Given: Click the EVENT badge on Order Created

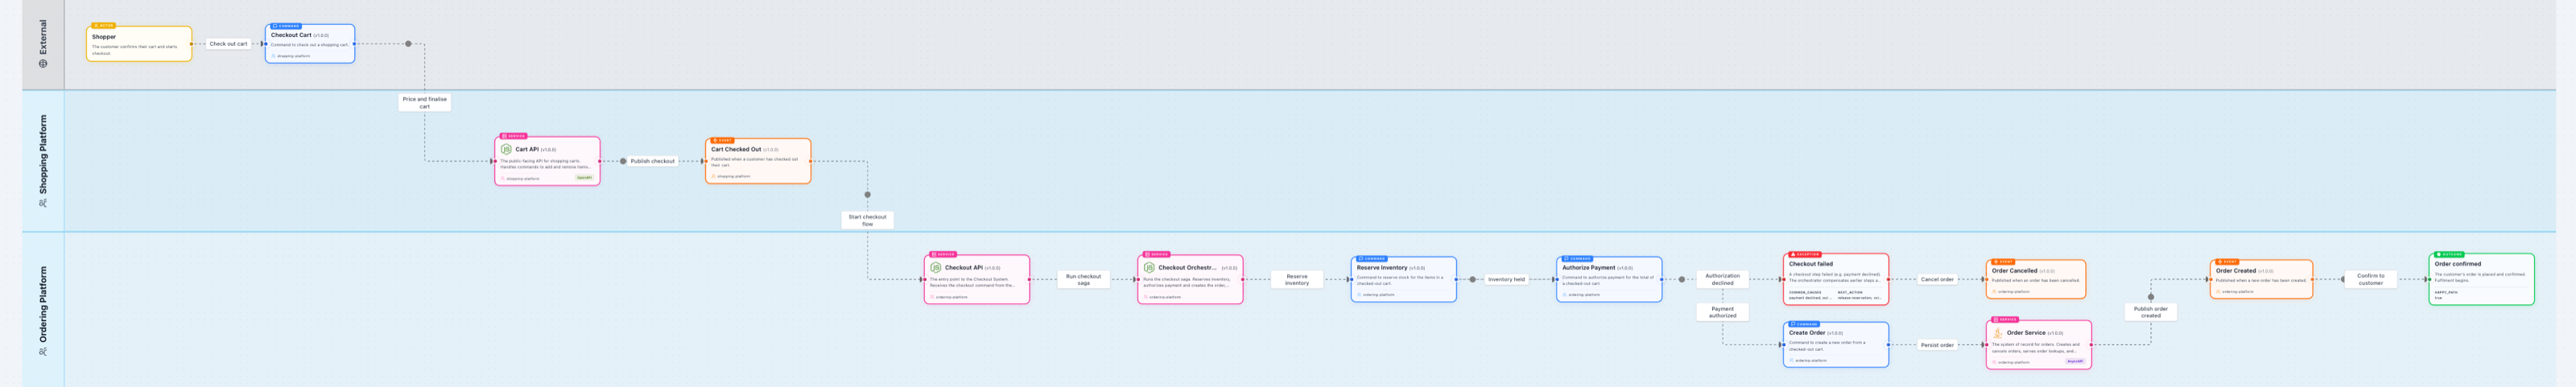Looking at the screenshot, I should pos(2227,261).
